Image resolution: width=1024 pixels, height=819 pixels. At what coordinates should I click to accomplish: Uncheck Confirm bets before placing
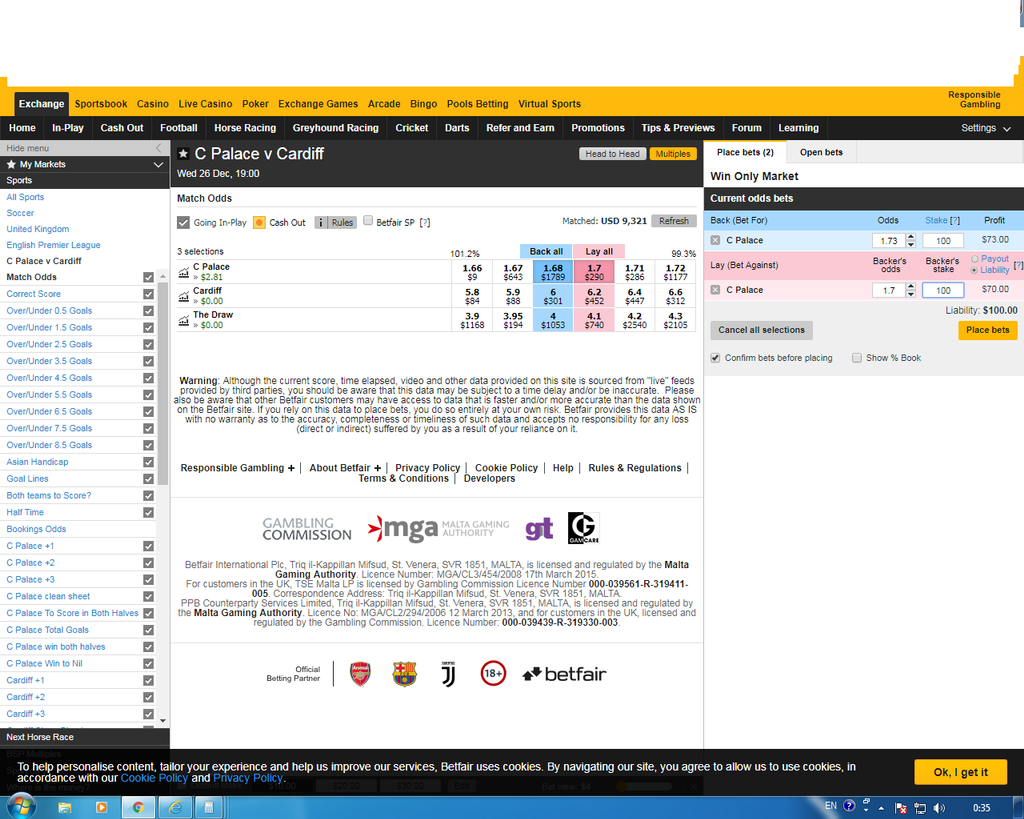click(x=715, y=358)
